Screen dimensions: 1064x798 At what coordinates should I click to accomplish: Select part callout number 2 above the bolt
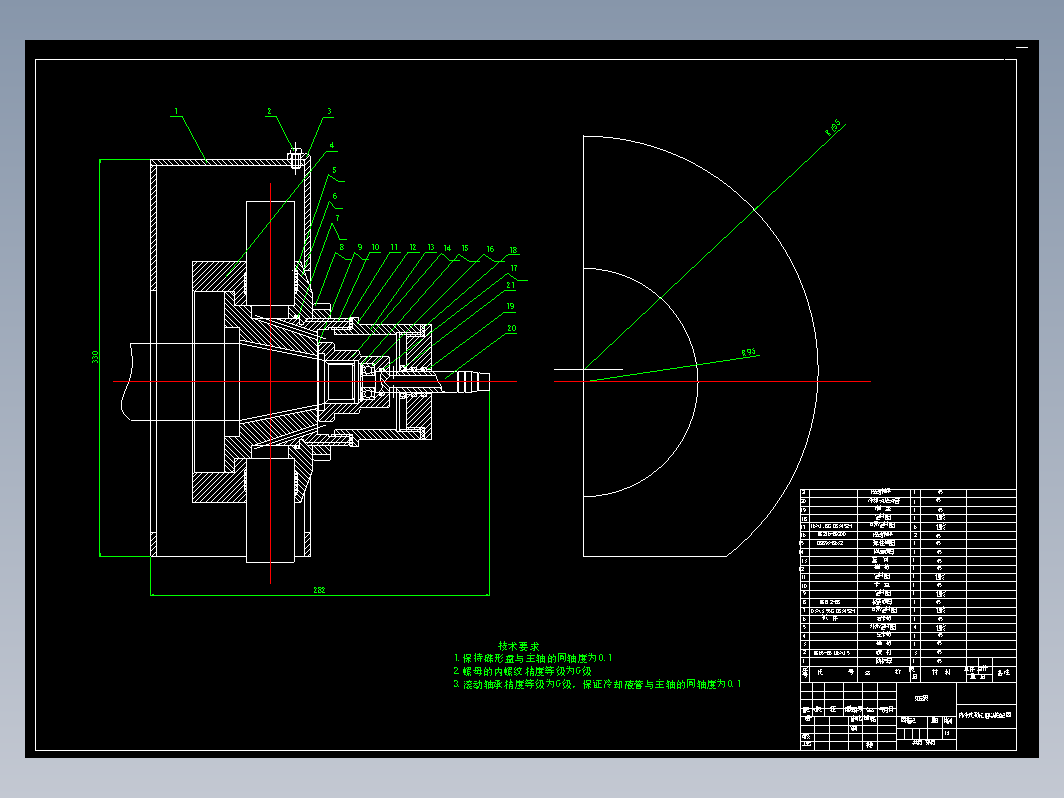pos(269,111)
